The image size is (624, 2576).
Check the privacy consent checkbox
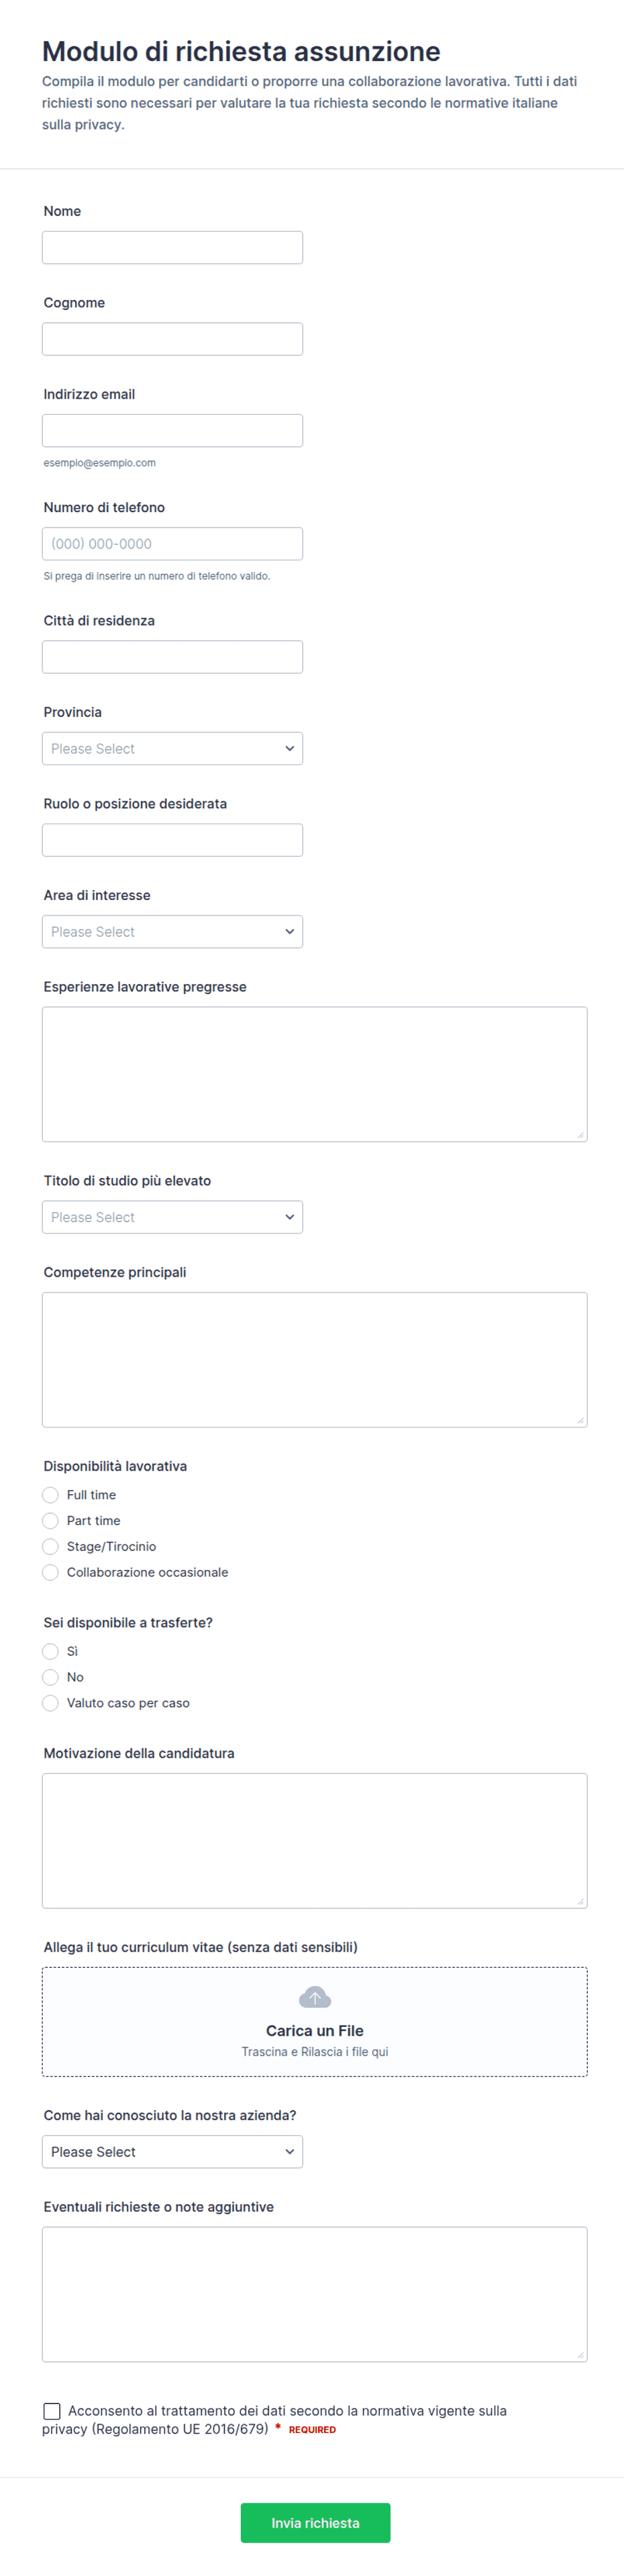[x=52, y=2411]
